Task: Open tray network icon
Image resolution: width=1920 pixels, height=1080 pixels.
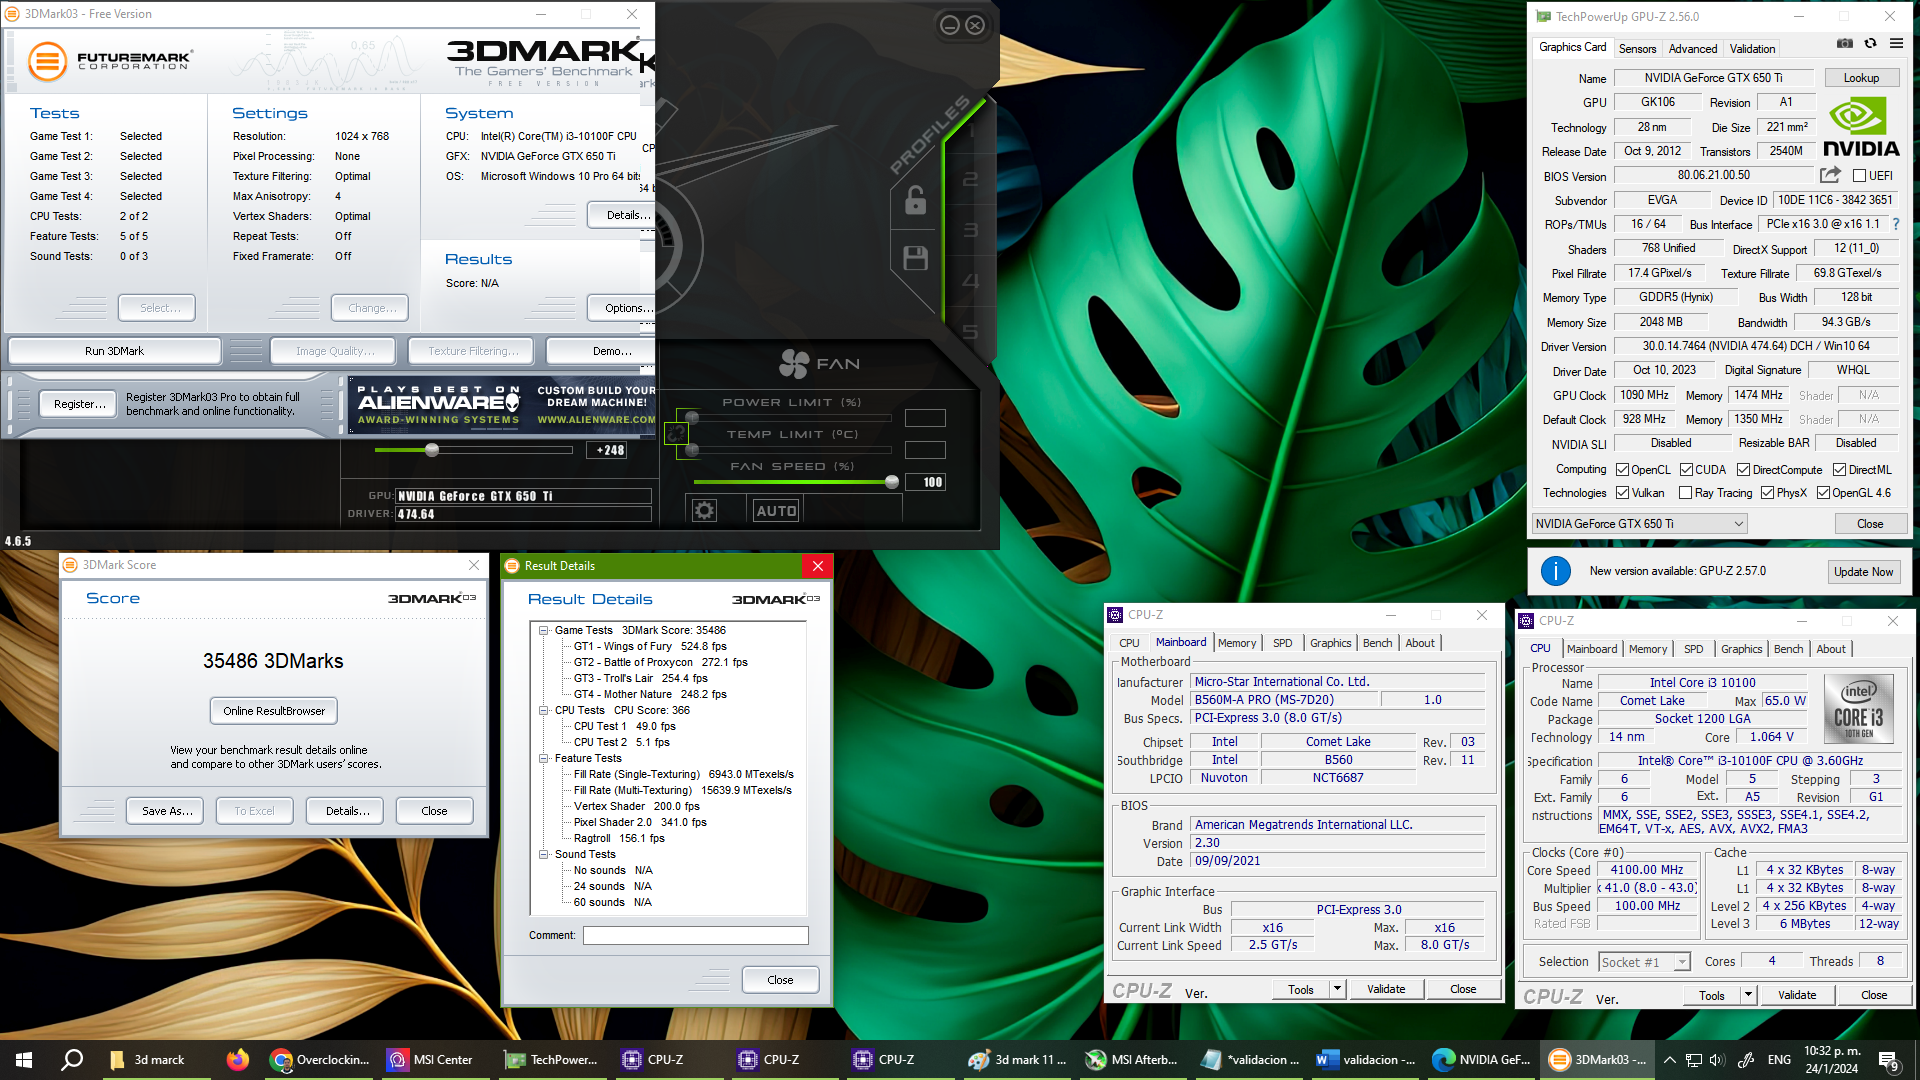Action: pos(1694,1060)
